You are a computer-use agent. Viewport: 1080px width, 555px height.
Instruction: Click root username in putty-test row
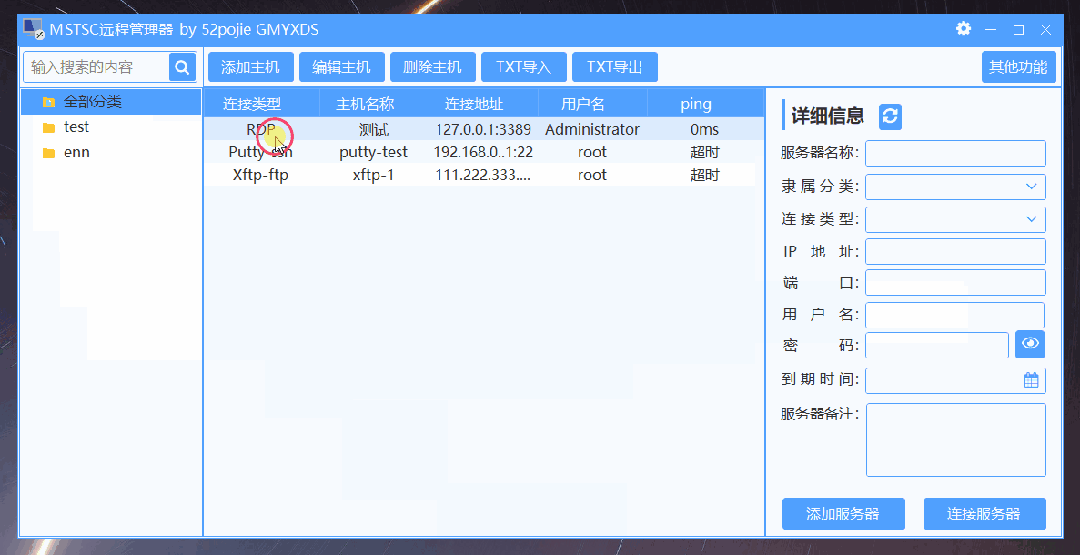click(592, 152)
